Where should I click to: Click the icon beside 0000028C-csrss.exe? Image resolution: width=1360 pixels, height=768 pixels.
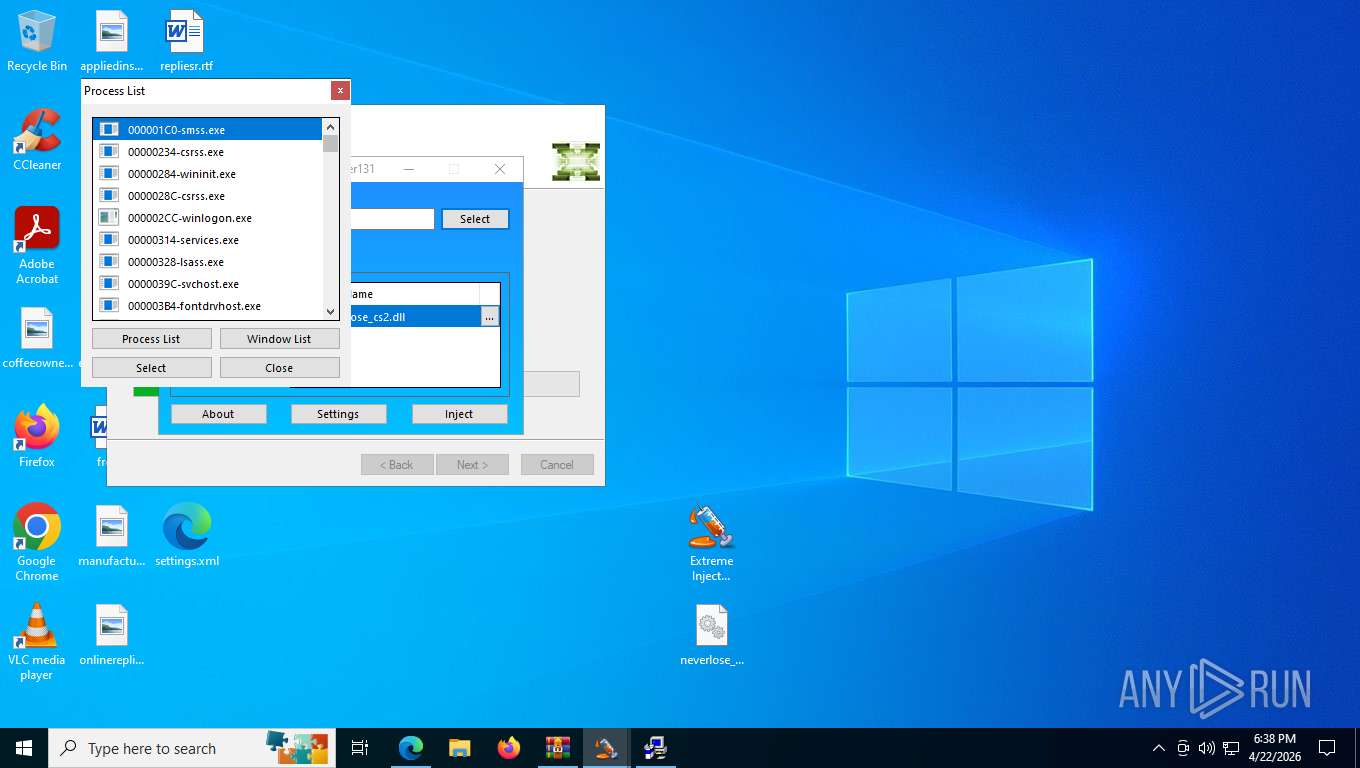click(x=109, y=196)
